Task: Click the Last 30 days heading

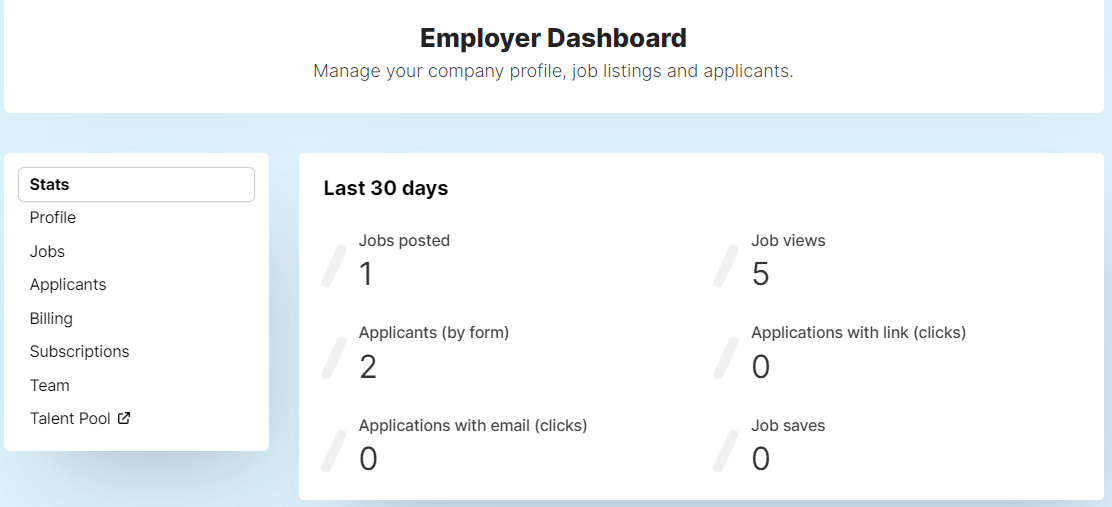Action: (386, 188)
